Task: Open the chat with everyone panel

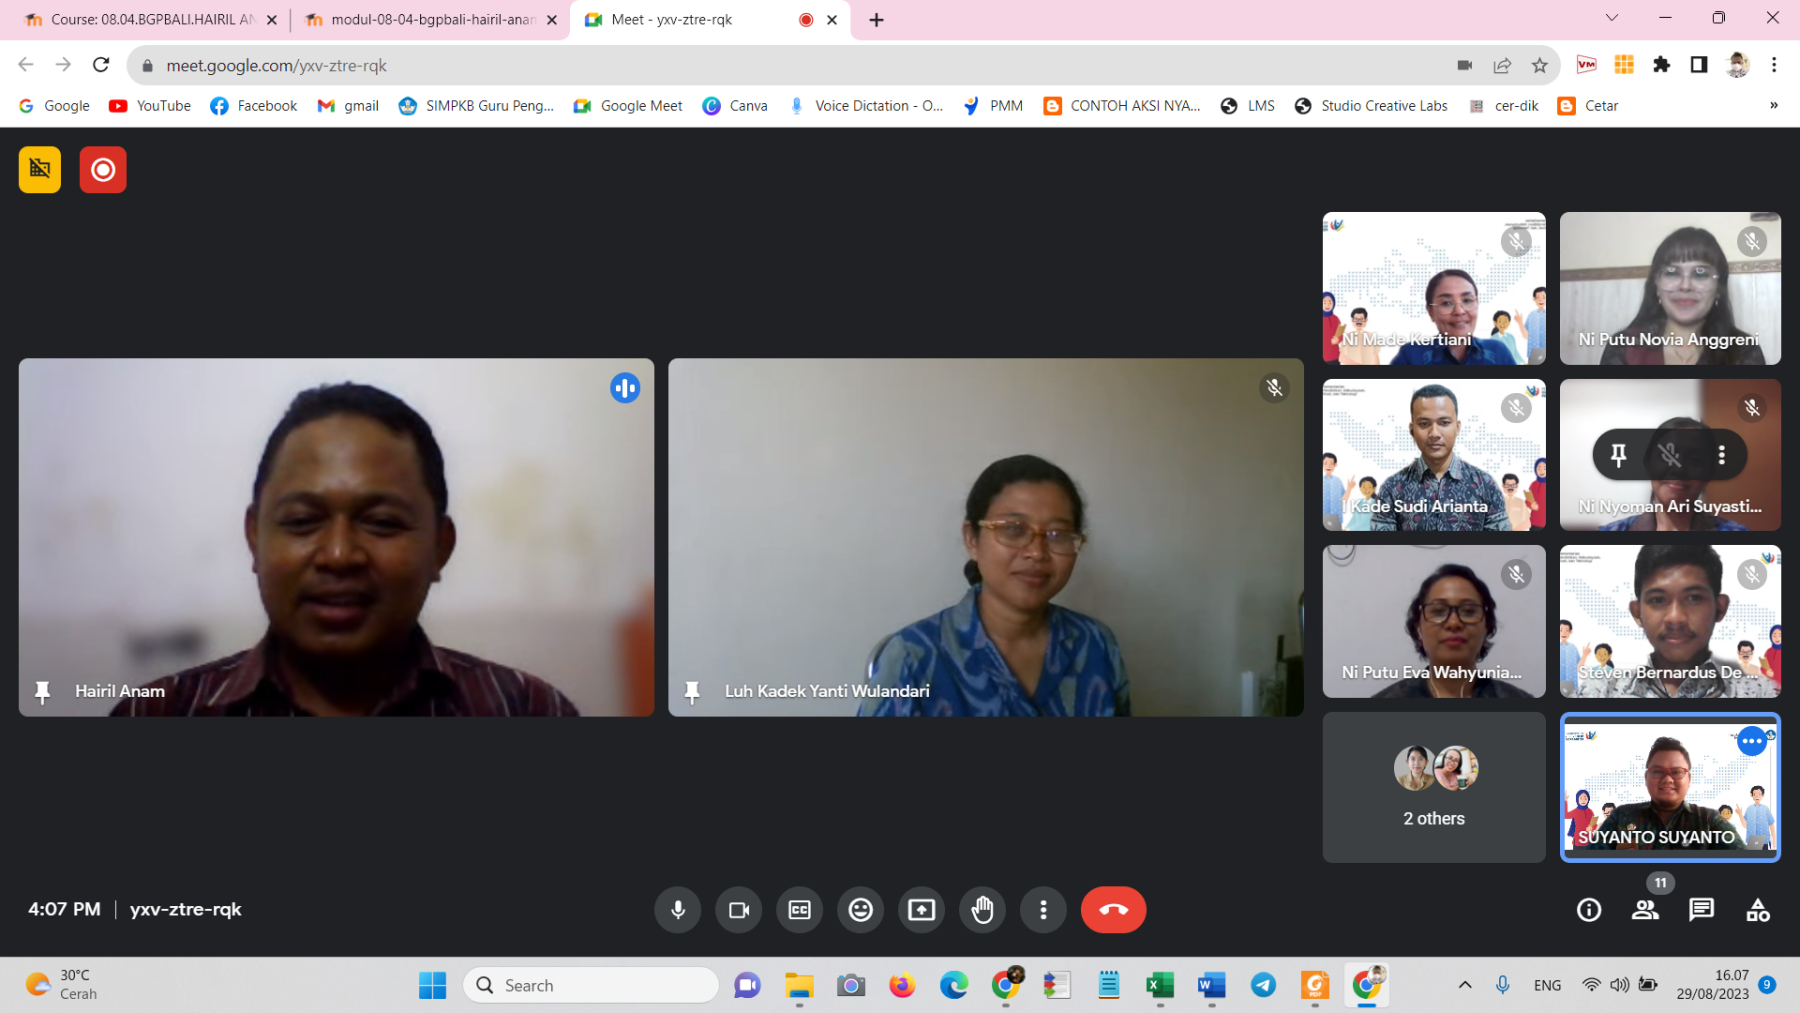Action: [x=1701, y=910]
